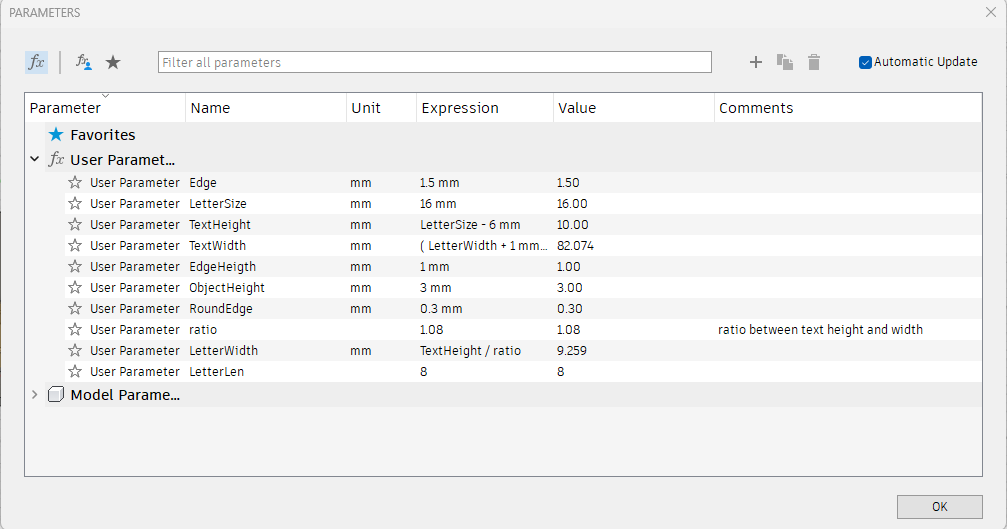Filter by favorites star icon in toolbar
This screenshot has height=529, width=1007.
tap(113, 62)
